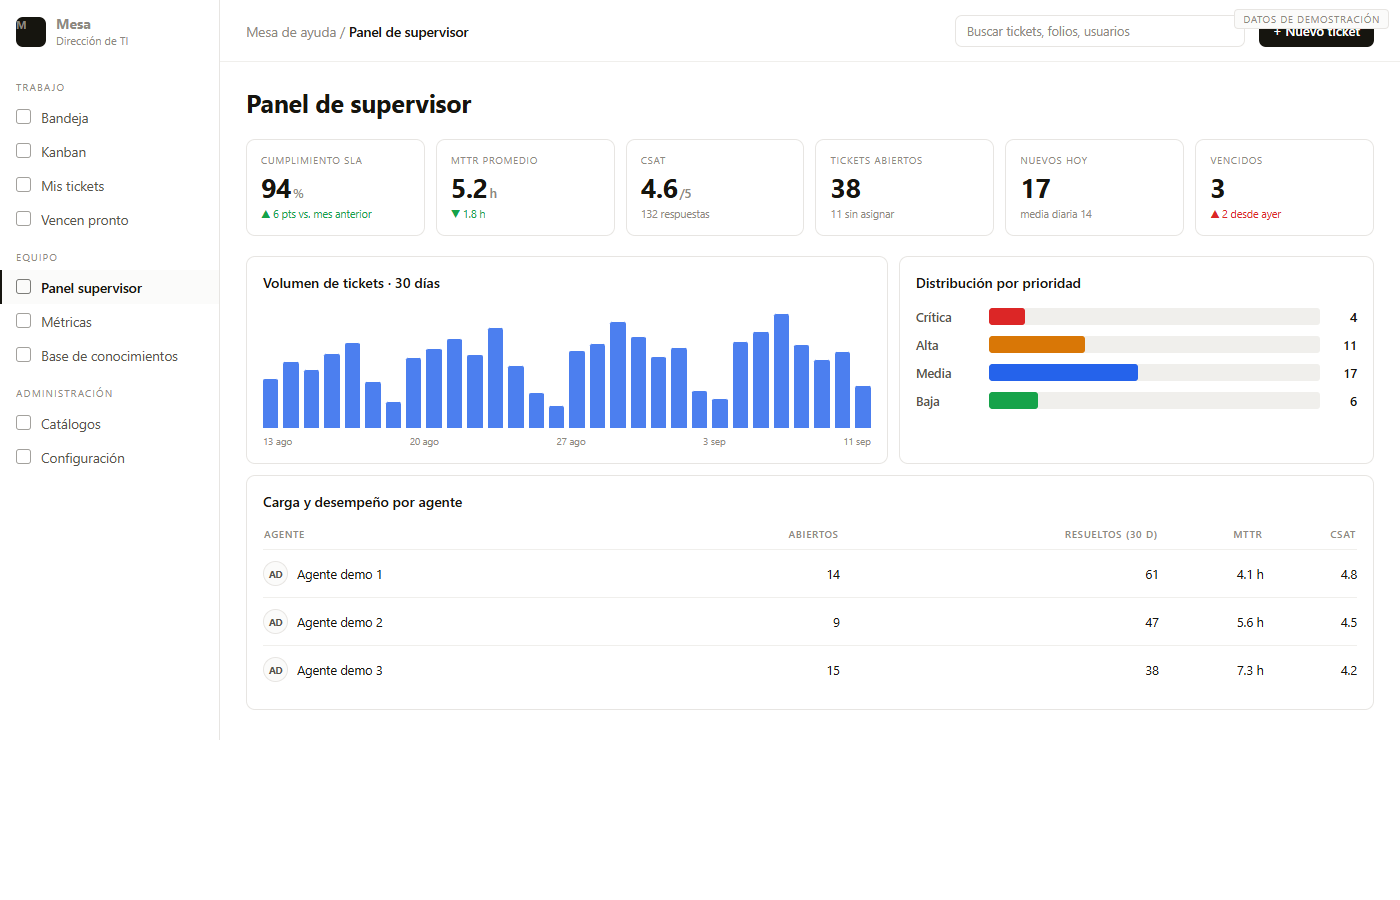Click the Baja green priority bar
This screenshot has width=1400, height=900.
(1013, 401)
